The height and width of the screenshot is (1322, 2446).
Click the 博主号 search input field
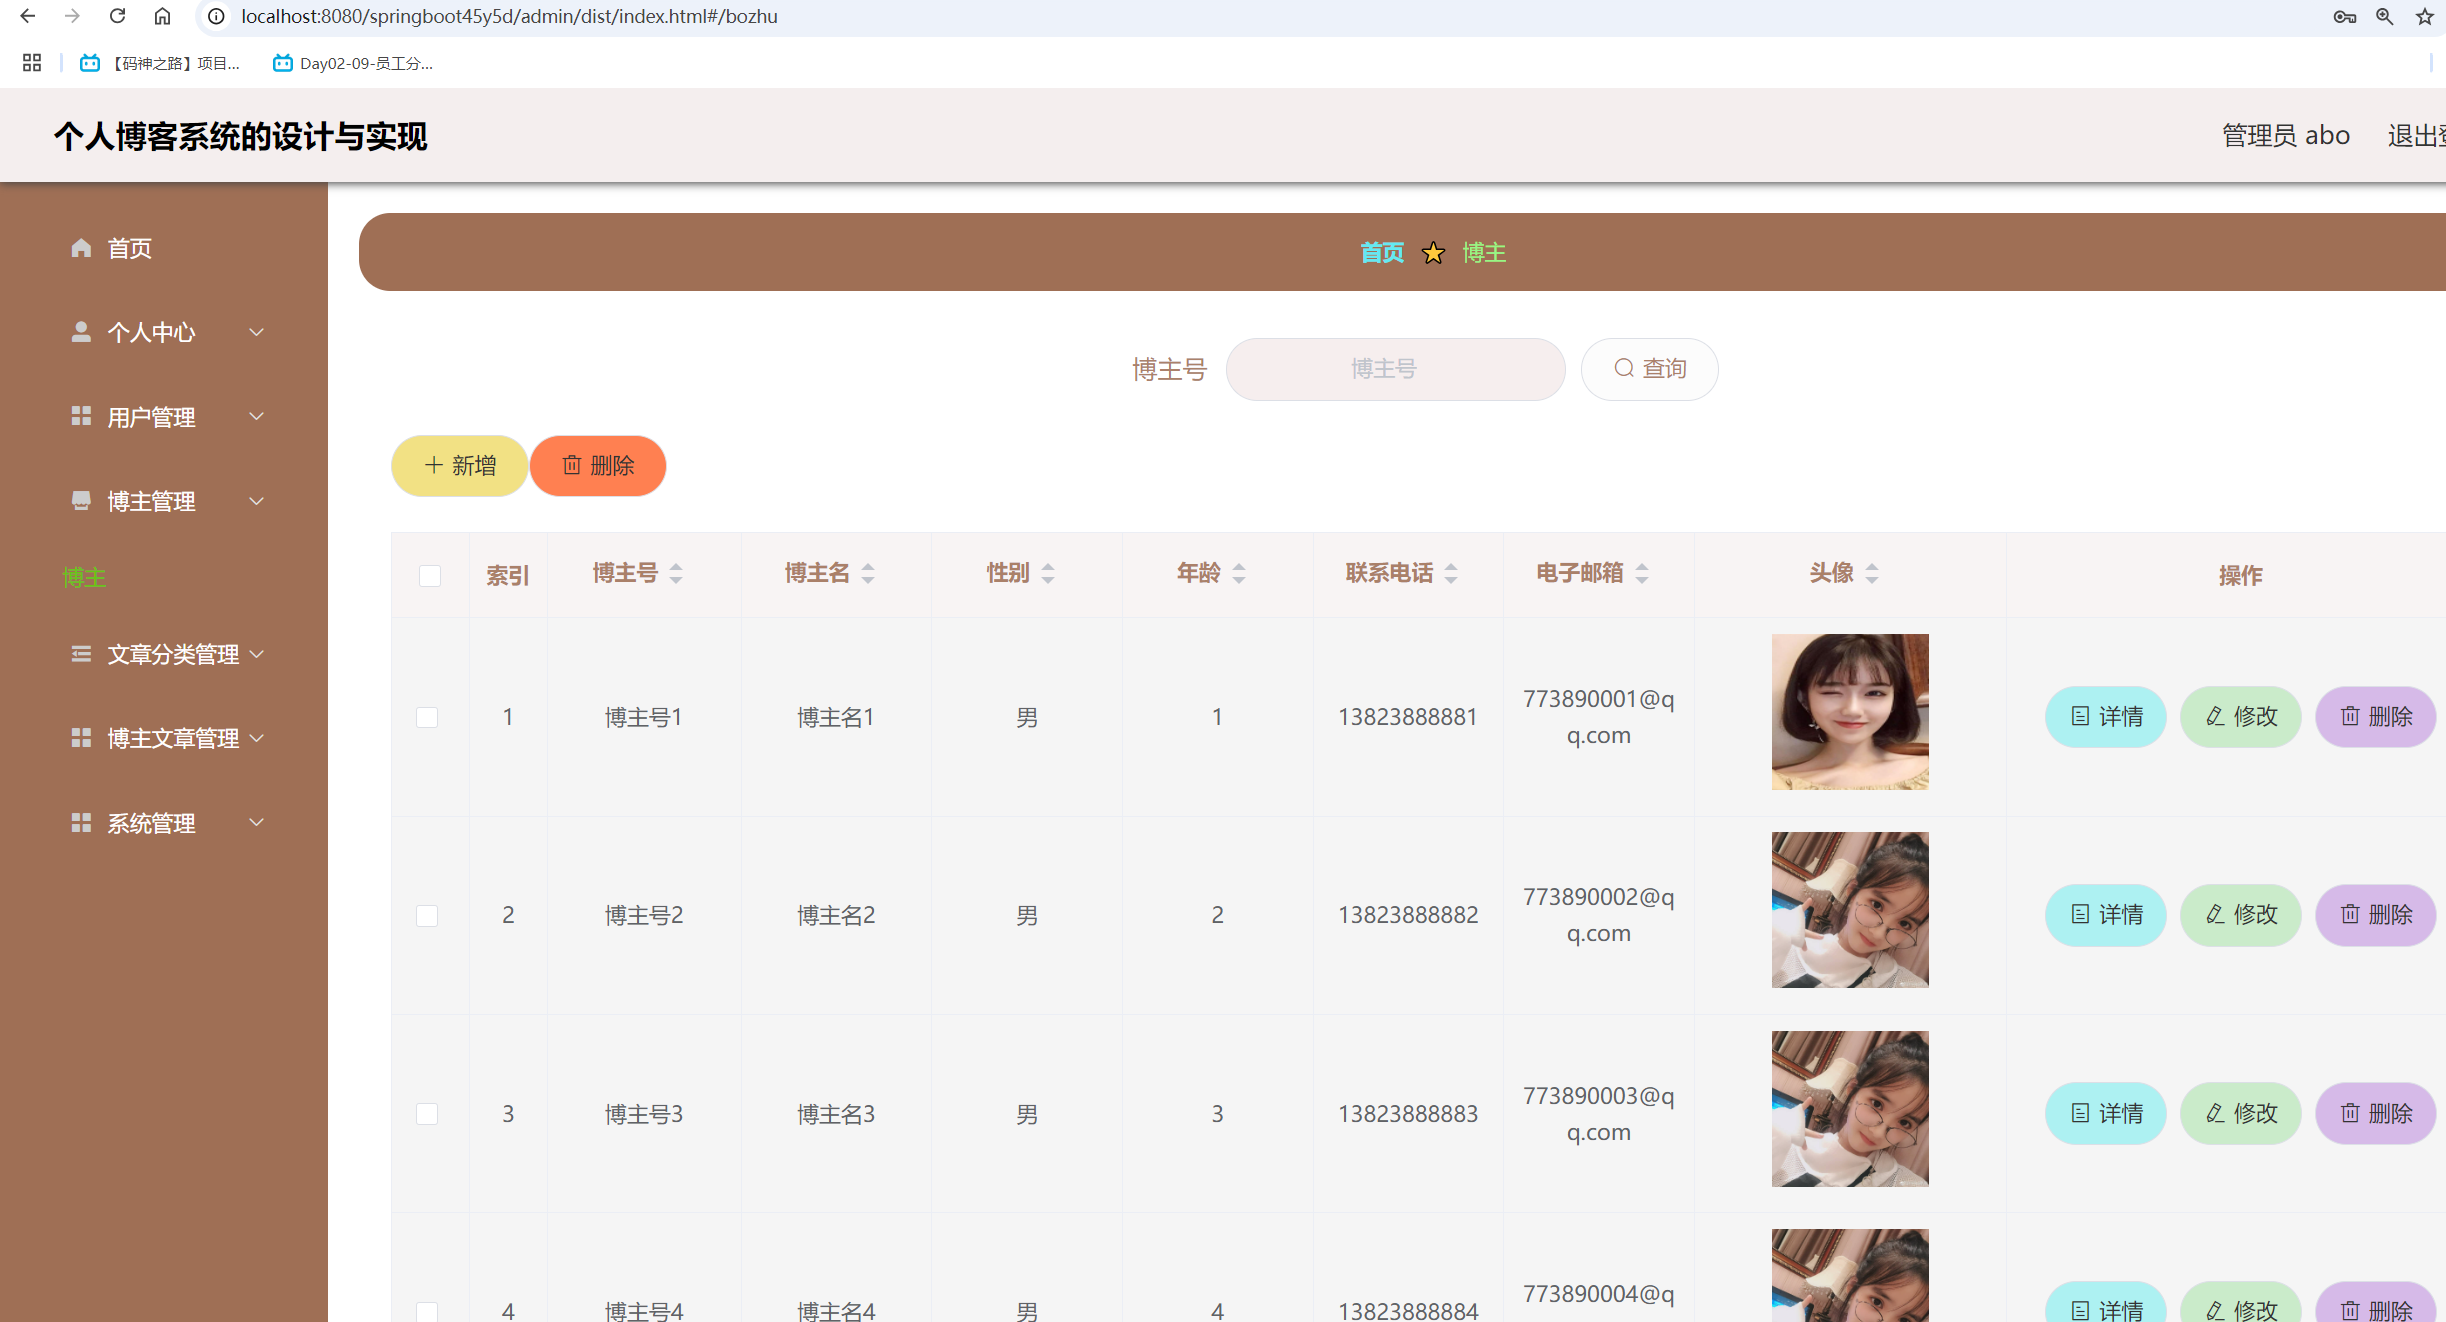1395,369
